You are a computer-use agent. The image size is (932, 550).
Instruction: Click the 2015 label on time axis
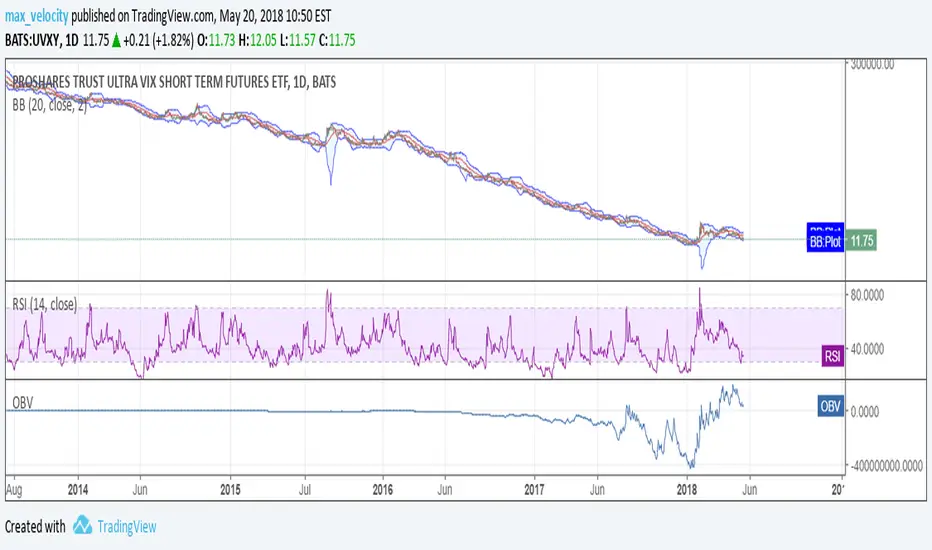[x=230, y=489]
